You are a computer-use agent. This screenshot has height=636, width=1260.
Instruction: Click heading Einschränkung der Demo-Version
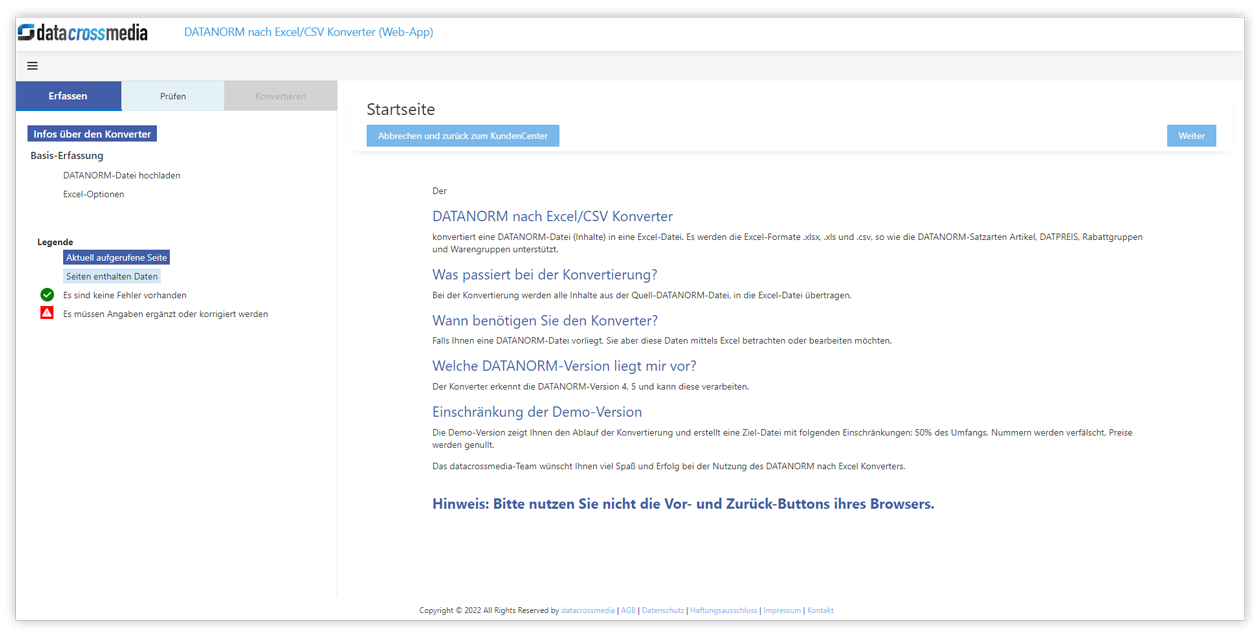click(537, 412)
